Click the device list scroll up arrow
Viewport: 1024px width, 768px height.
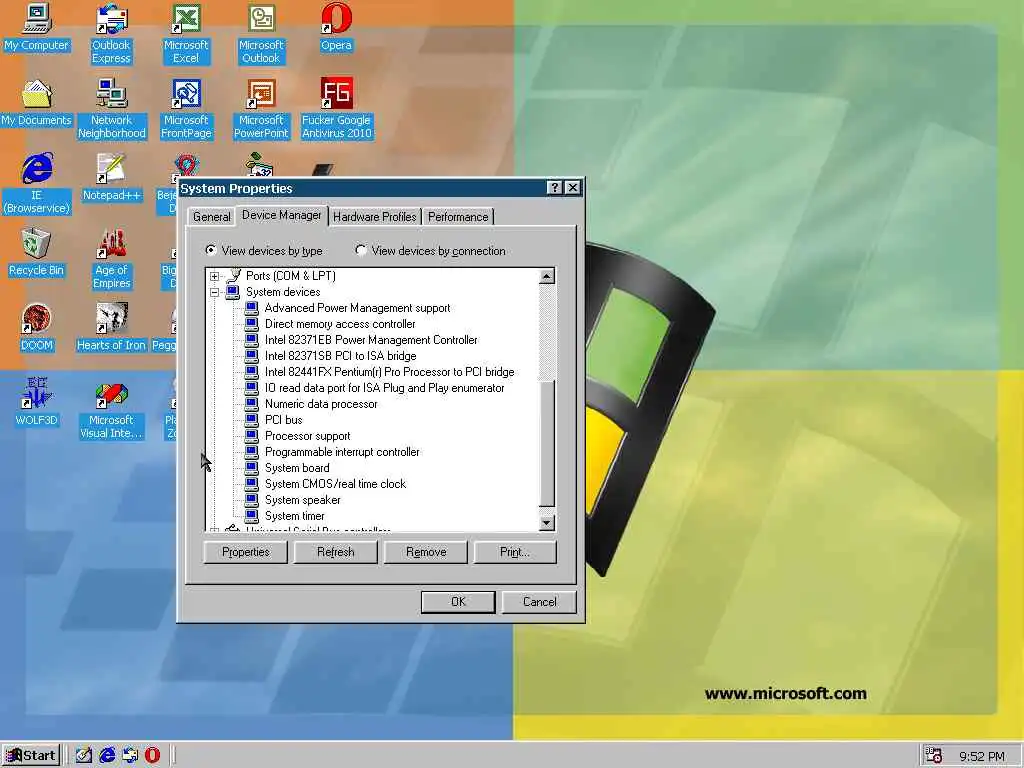(x=547, y=276)
